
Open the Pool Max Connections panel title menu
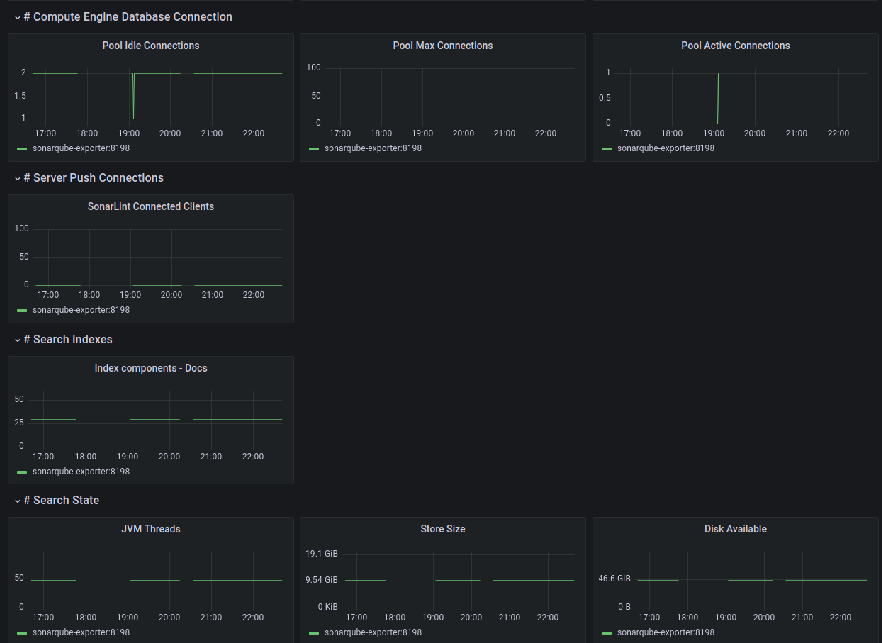(442, 45)
